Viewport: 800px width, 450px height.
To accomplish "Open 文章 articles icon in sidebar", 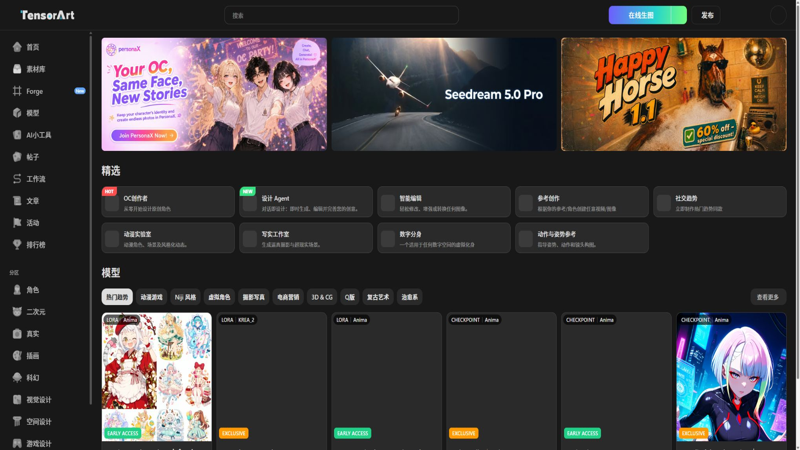I will (x=17, y=201).
